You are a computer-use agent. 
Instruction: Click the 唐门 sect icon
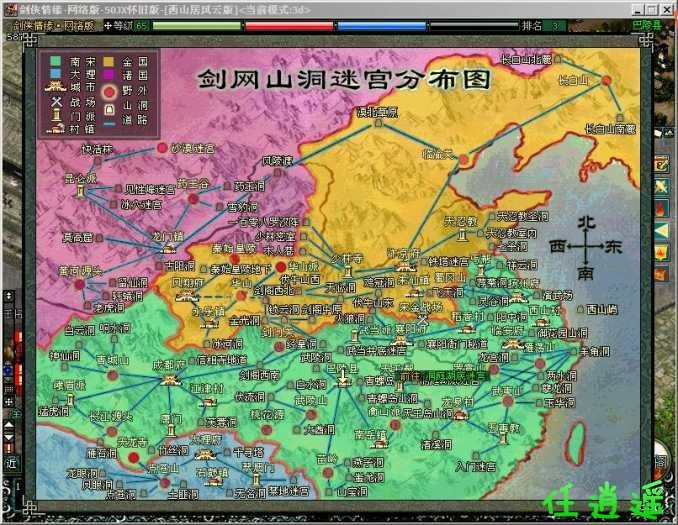[172, 430]
